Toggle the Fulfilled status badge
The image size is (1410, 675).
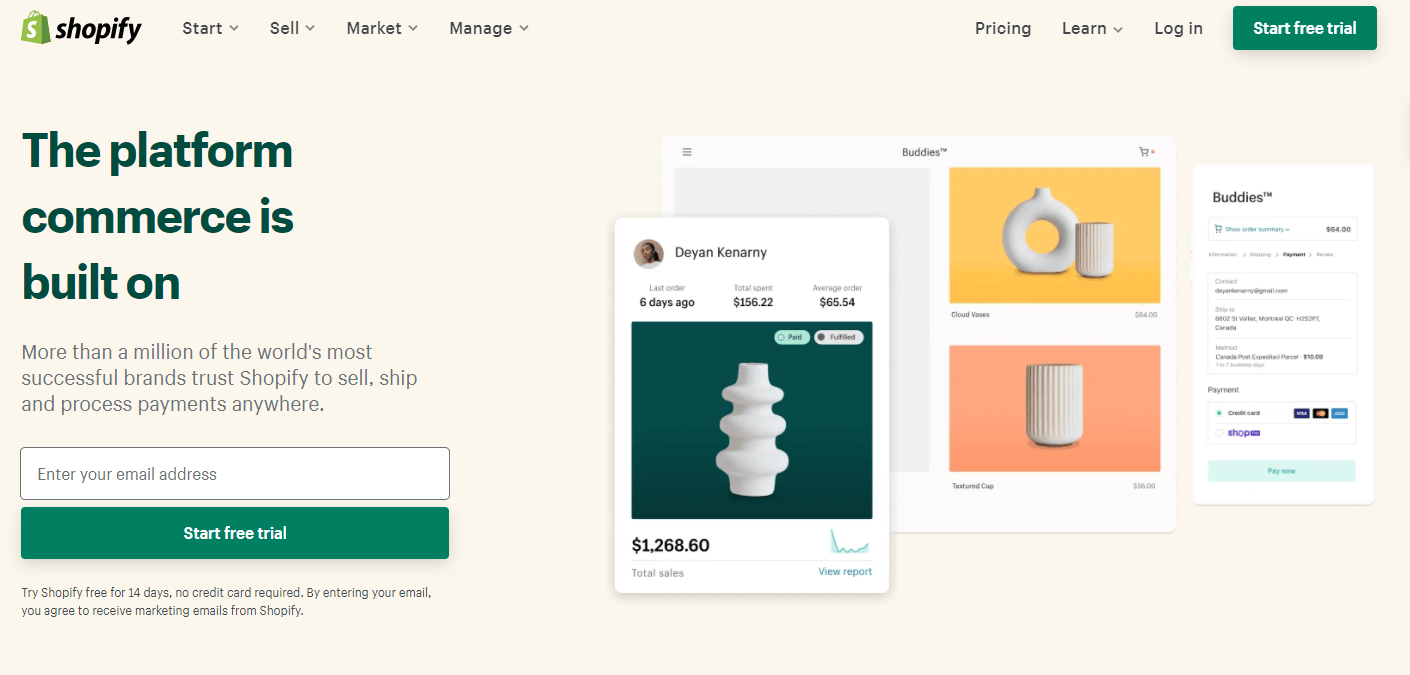click(x=839, y=337)
